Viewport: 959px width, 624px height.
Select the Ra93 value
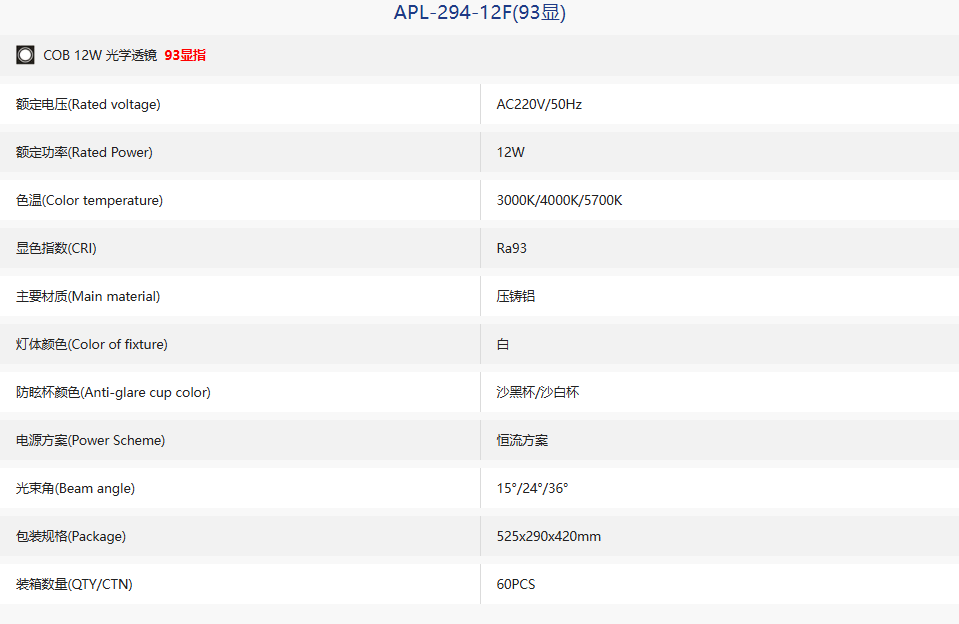pos(511,248)
